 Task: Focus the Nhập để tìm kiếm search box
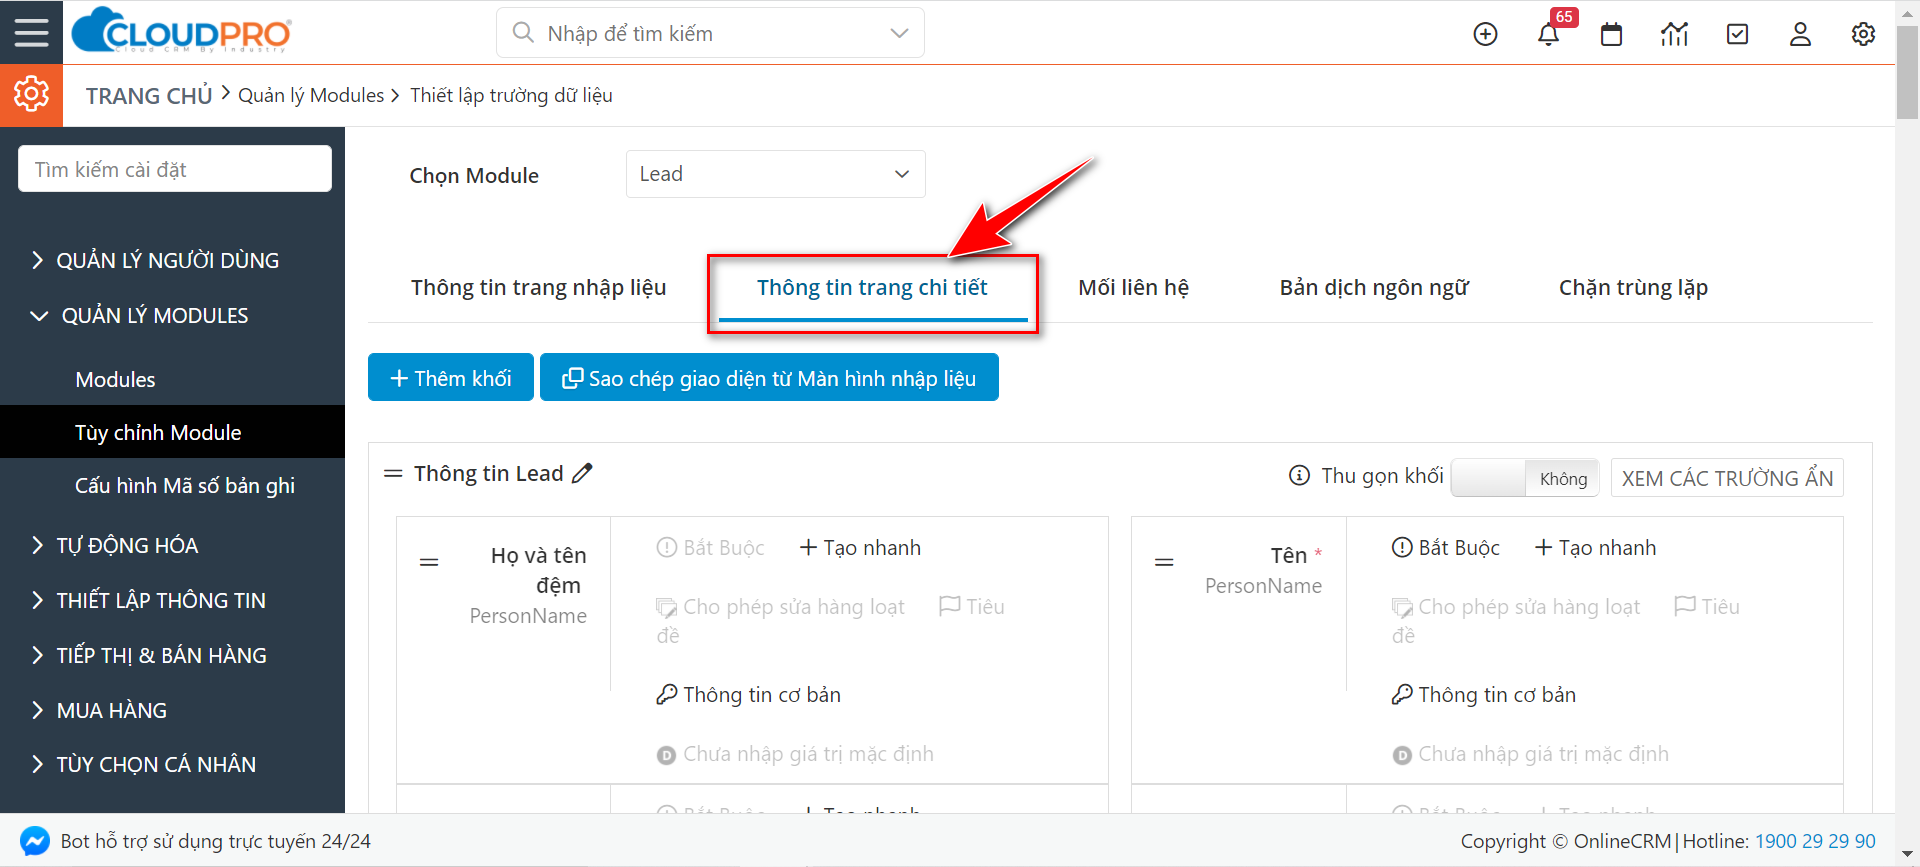(x=710, y=33)
